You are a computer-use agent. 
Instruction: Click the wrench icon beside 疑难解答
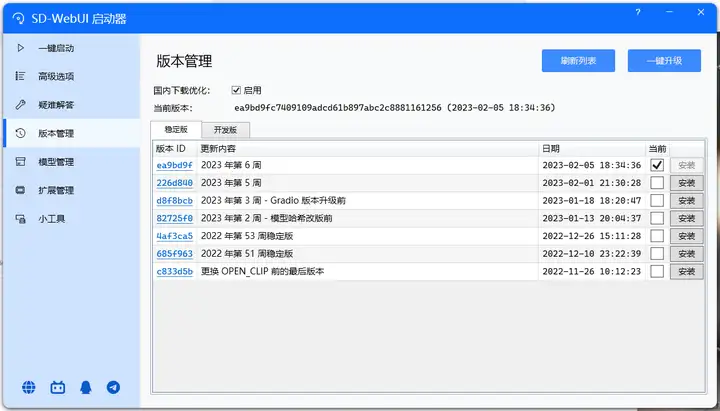click(20, 105)
